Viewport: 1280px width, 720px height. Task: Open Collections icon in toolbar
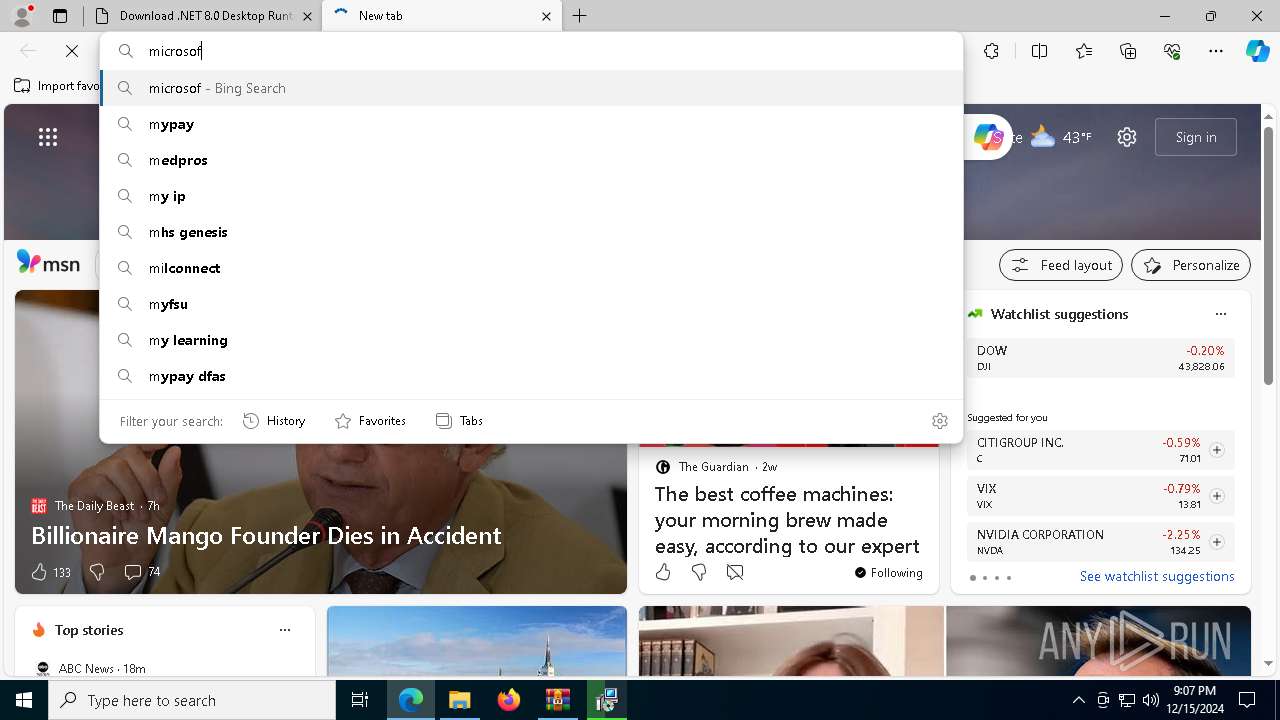[x=1128, y=51]
